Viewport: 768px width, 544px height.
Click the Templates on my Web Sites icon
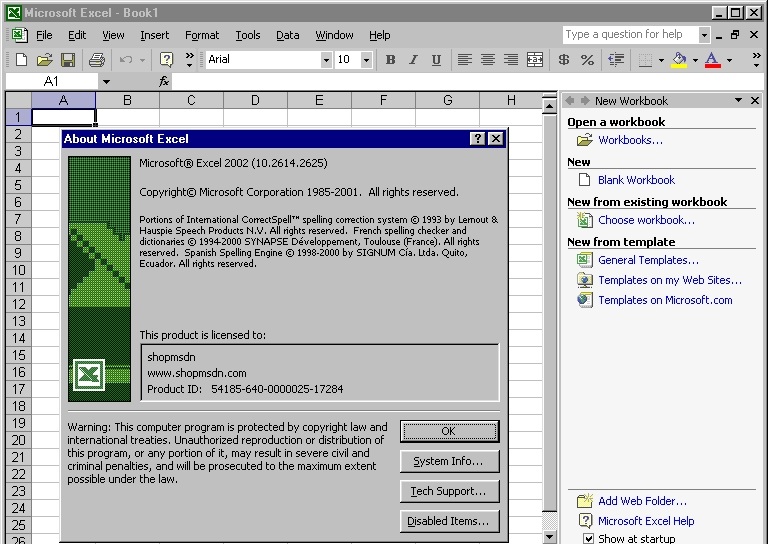pos(584,280)
